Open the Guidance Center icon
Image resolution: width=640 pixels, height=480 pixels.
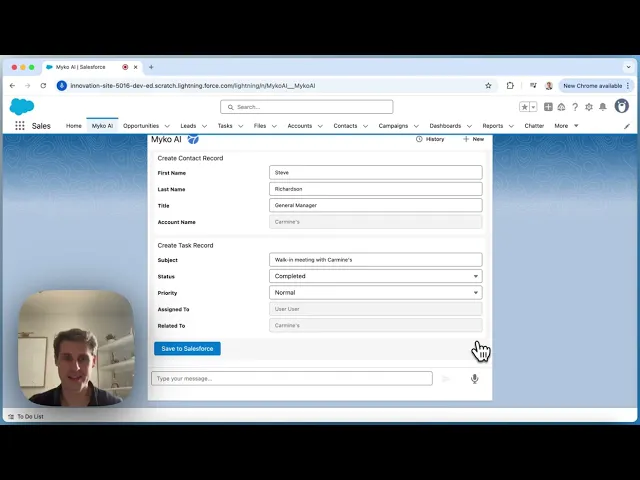[562, 107]
